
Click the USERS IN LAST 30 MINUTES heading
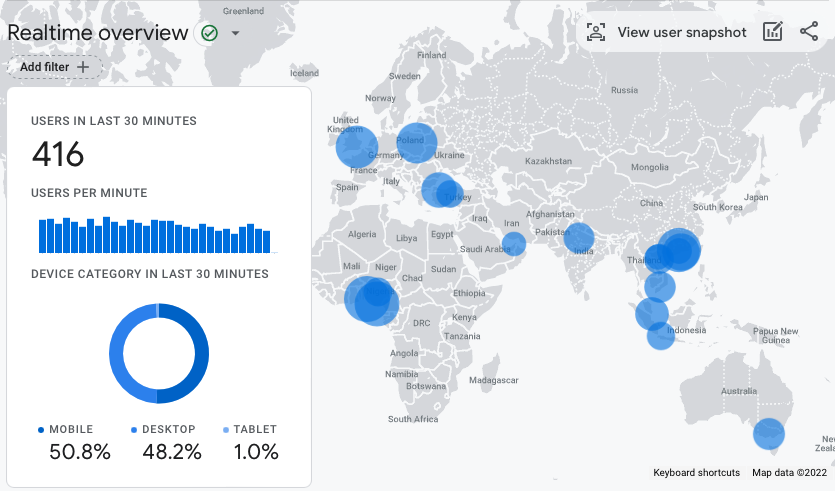[x=113, y=121]
